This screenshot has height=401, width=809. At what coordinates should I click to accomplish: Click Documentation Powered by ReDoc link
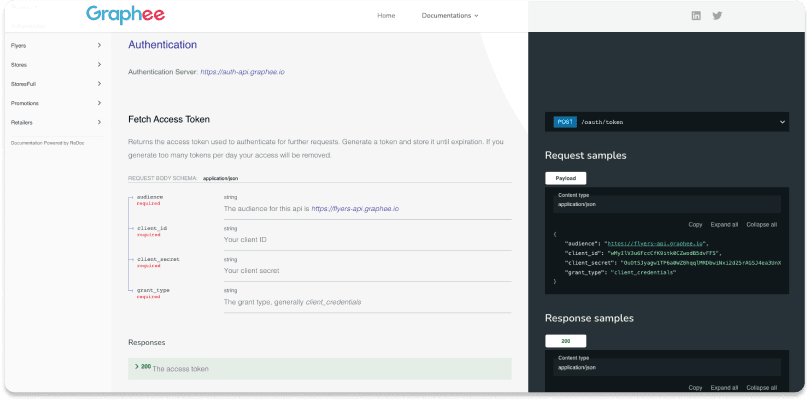pyautogui.click(x=47, y=143)
